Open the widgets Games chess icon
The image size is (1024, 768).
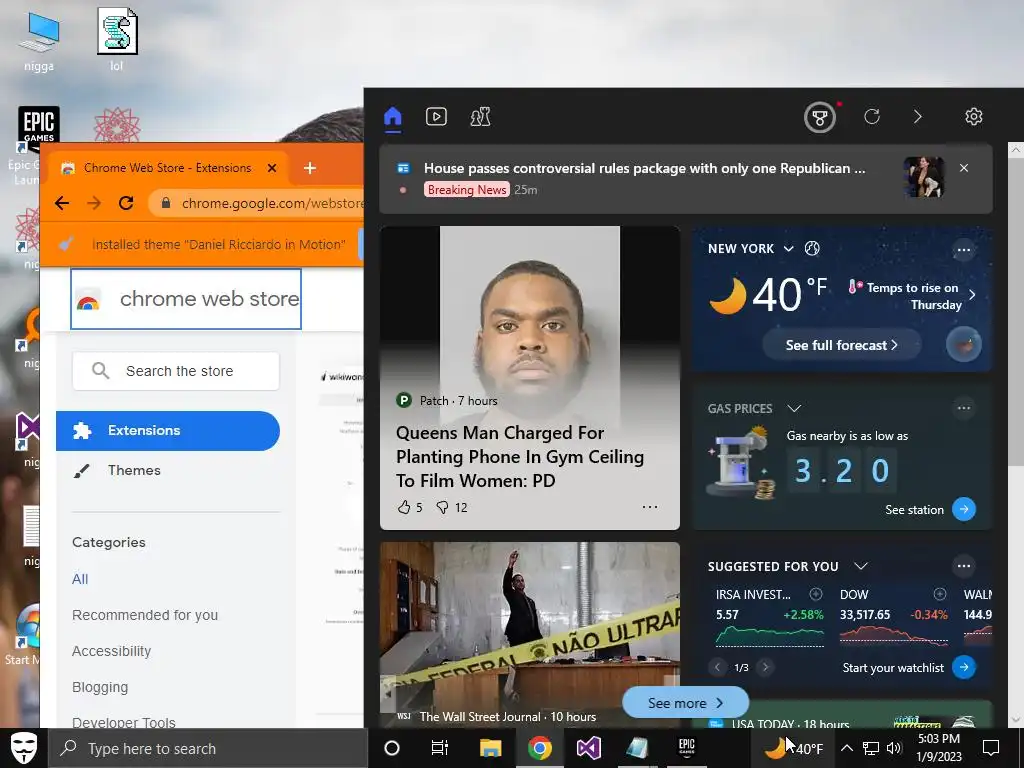tap(481, 117)
